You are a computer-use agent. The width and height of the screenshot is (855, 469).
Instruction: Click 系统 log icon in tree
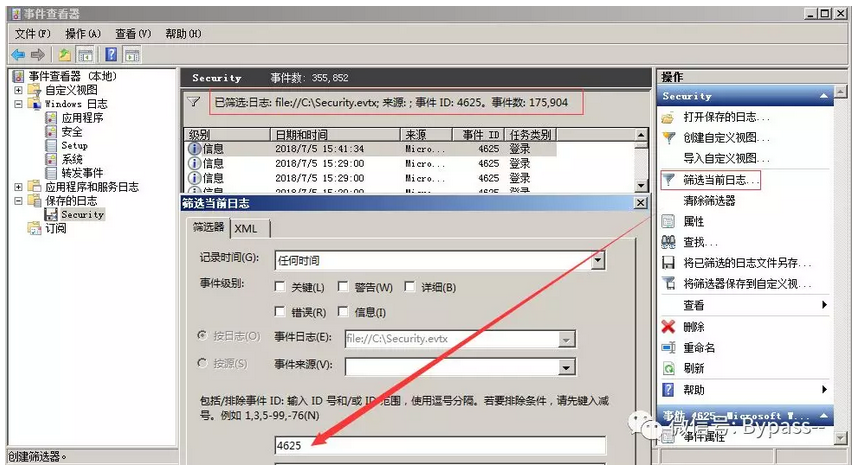coord(51,159)
